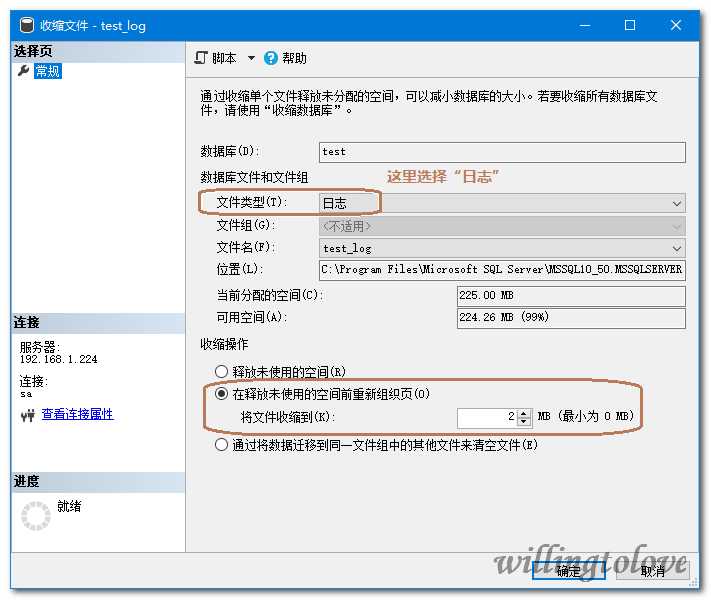Viewport: 711px width, 600px height.
Task: Increase 将文件收缩到 value with up arrow
Action: pyautogui.click(x=524, y=413)
